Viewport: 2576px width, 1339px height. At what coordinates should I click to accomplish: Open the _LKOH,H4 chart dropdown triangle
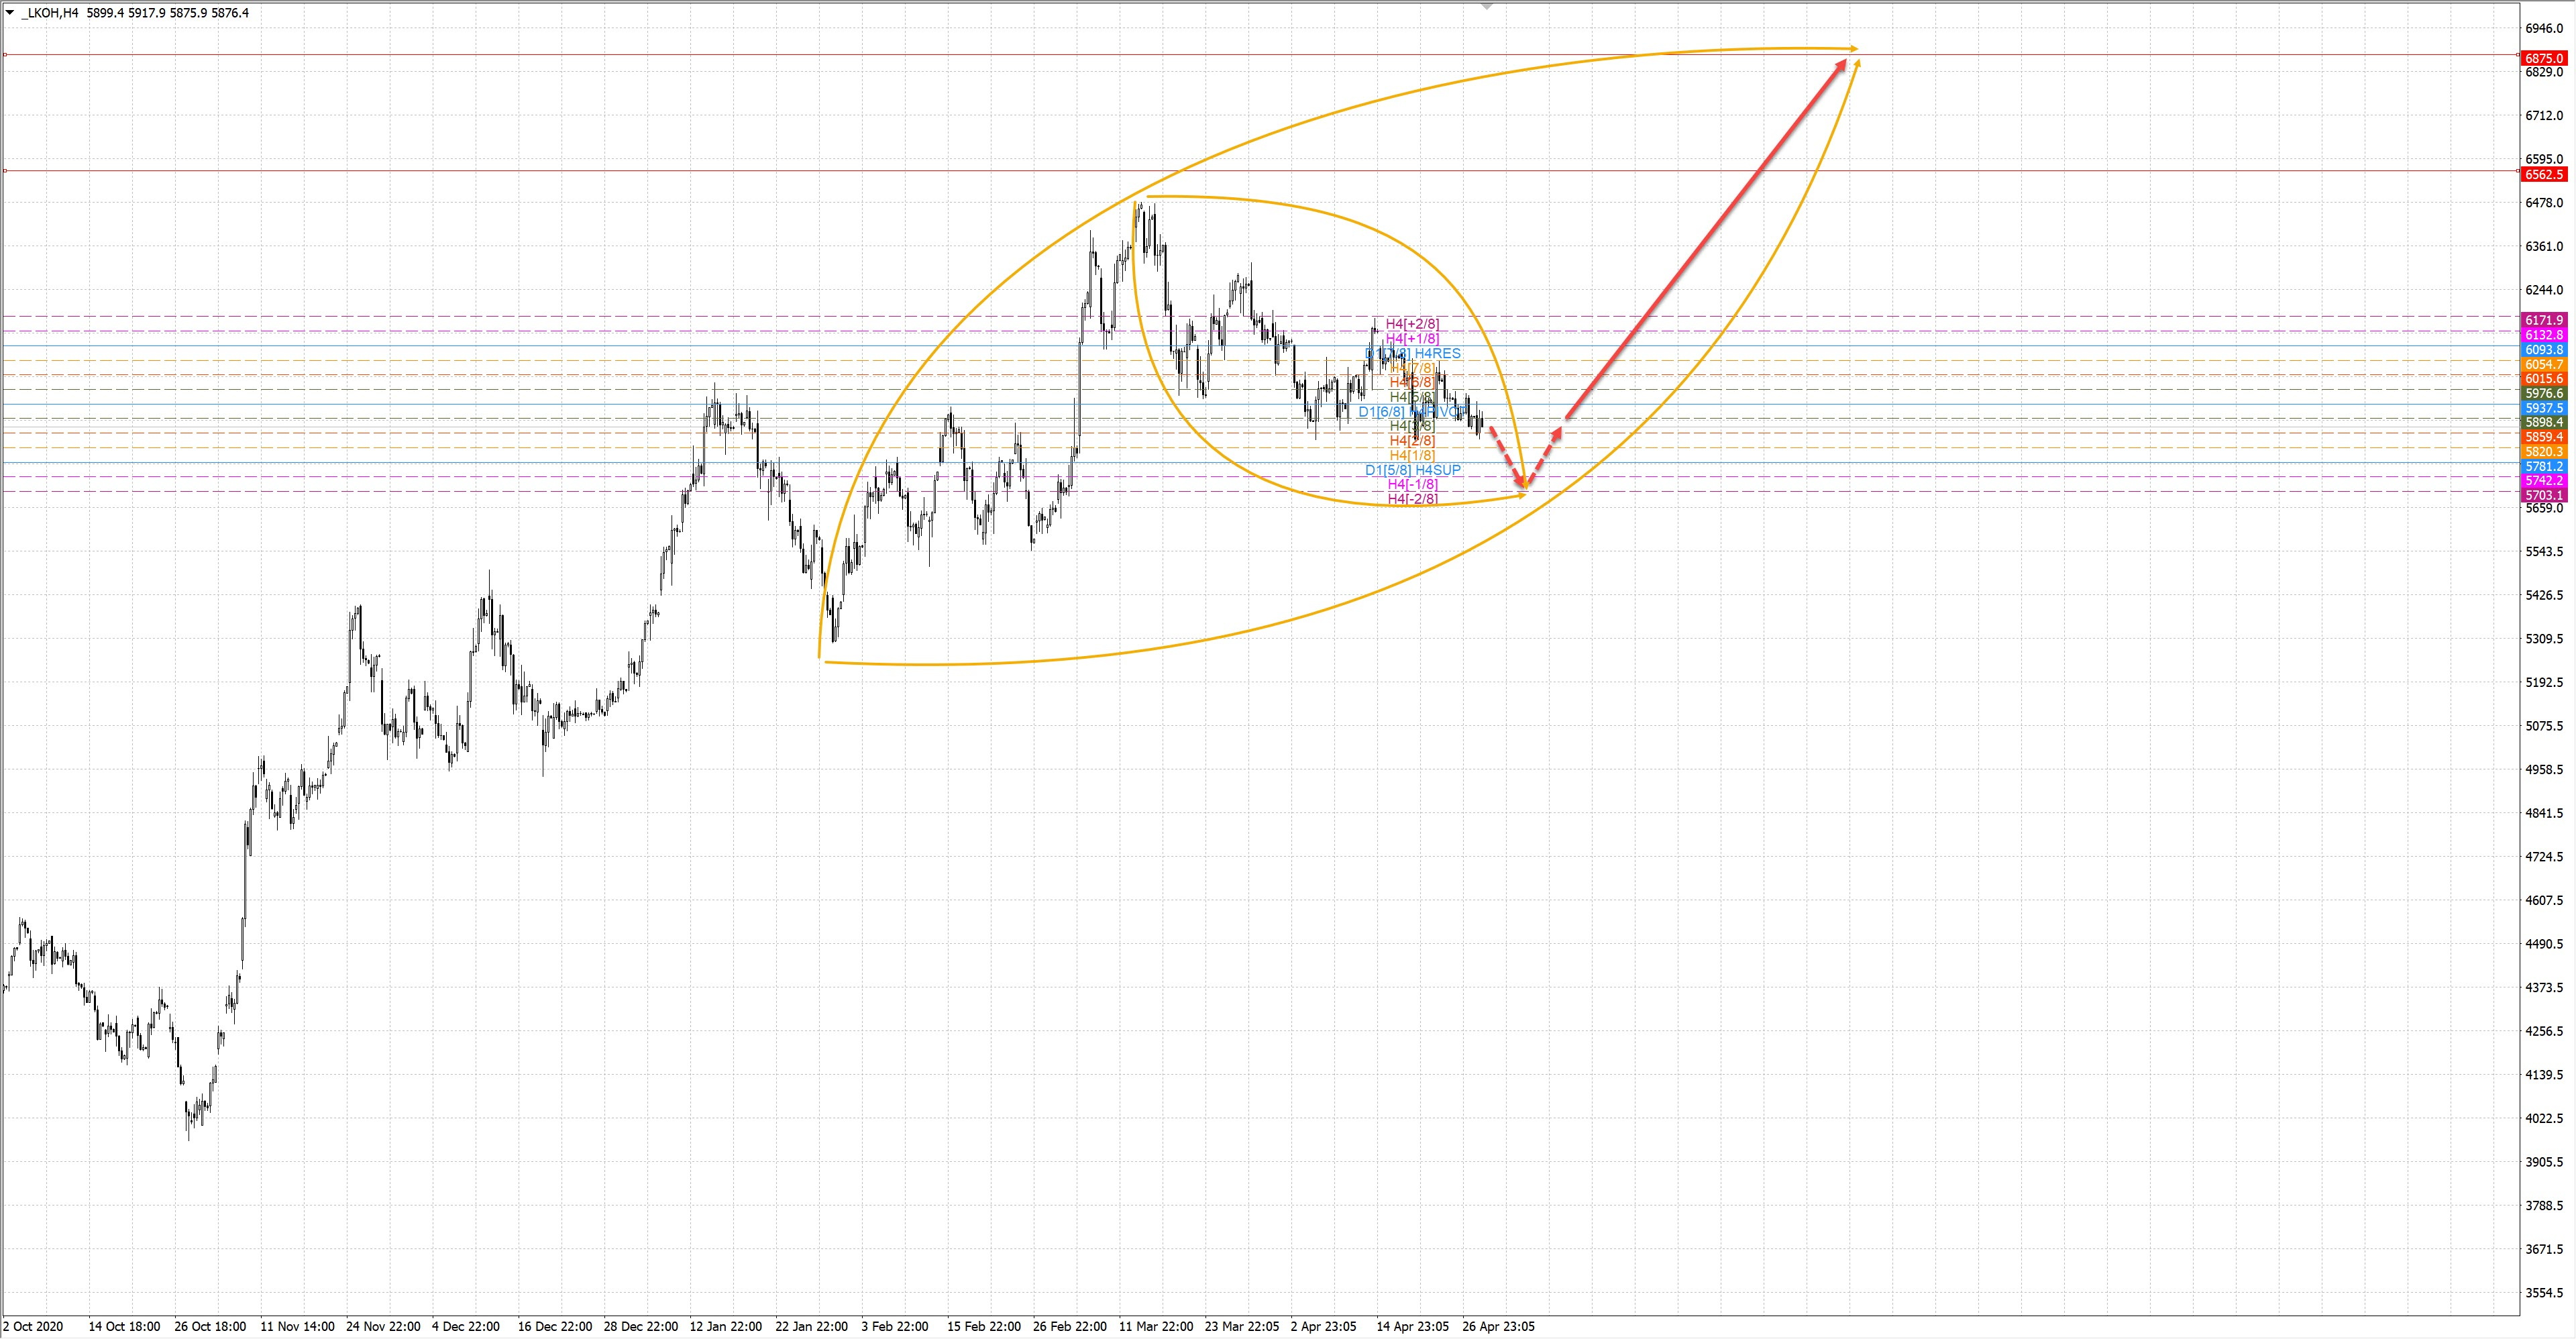10,12
